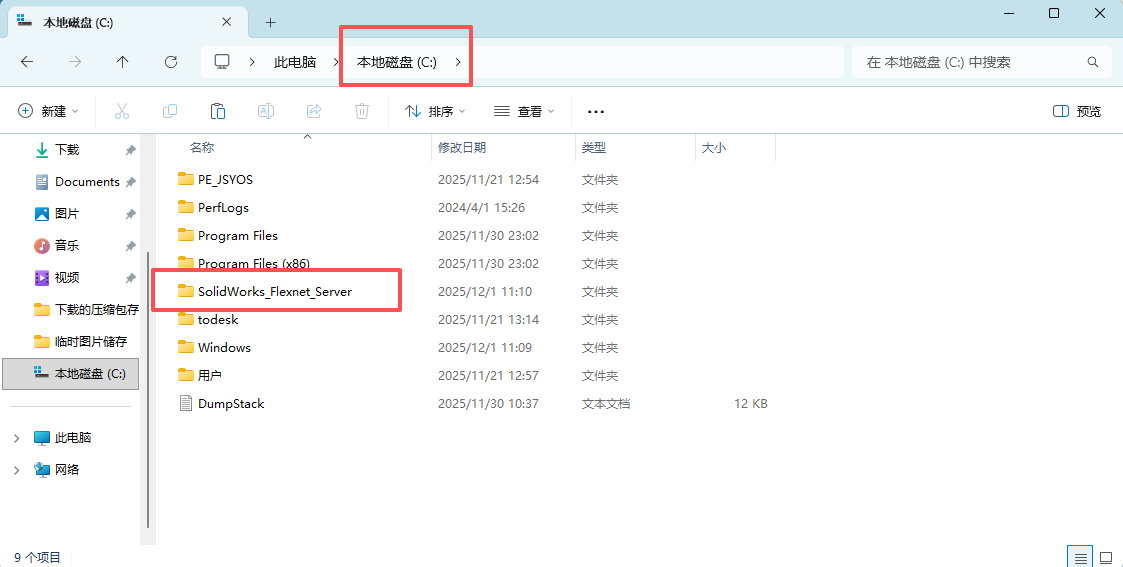Select the todesk folder
The height and width of the screenshot is (567, 1123).
(218, 319)
